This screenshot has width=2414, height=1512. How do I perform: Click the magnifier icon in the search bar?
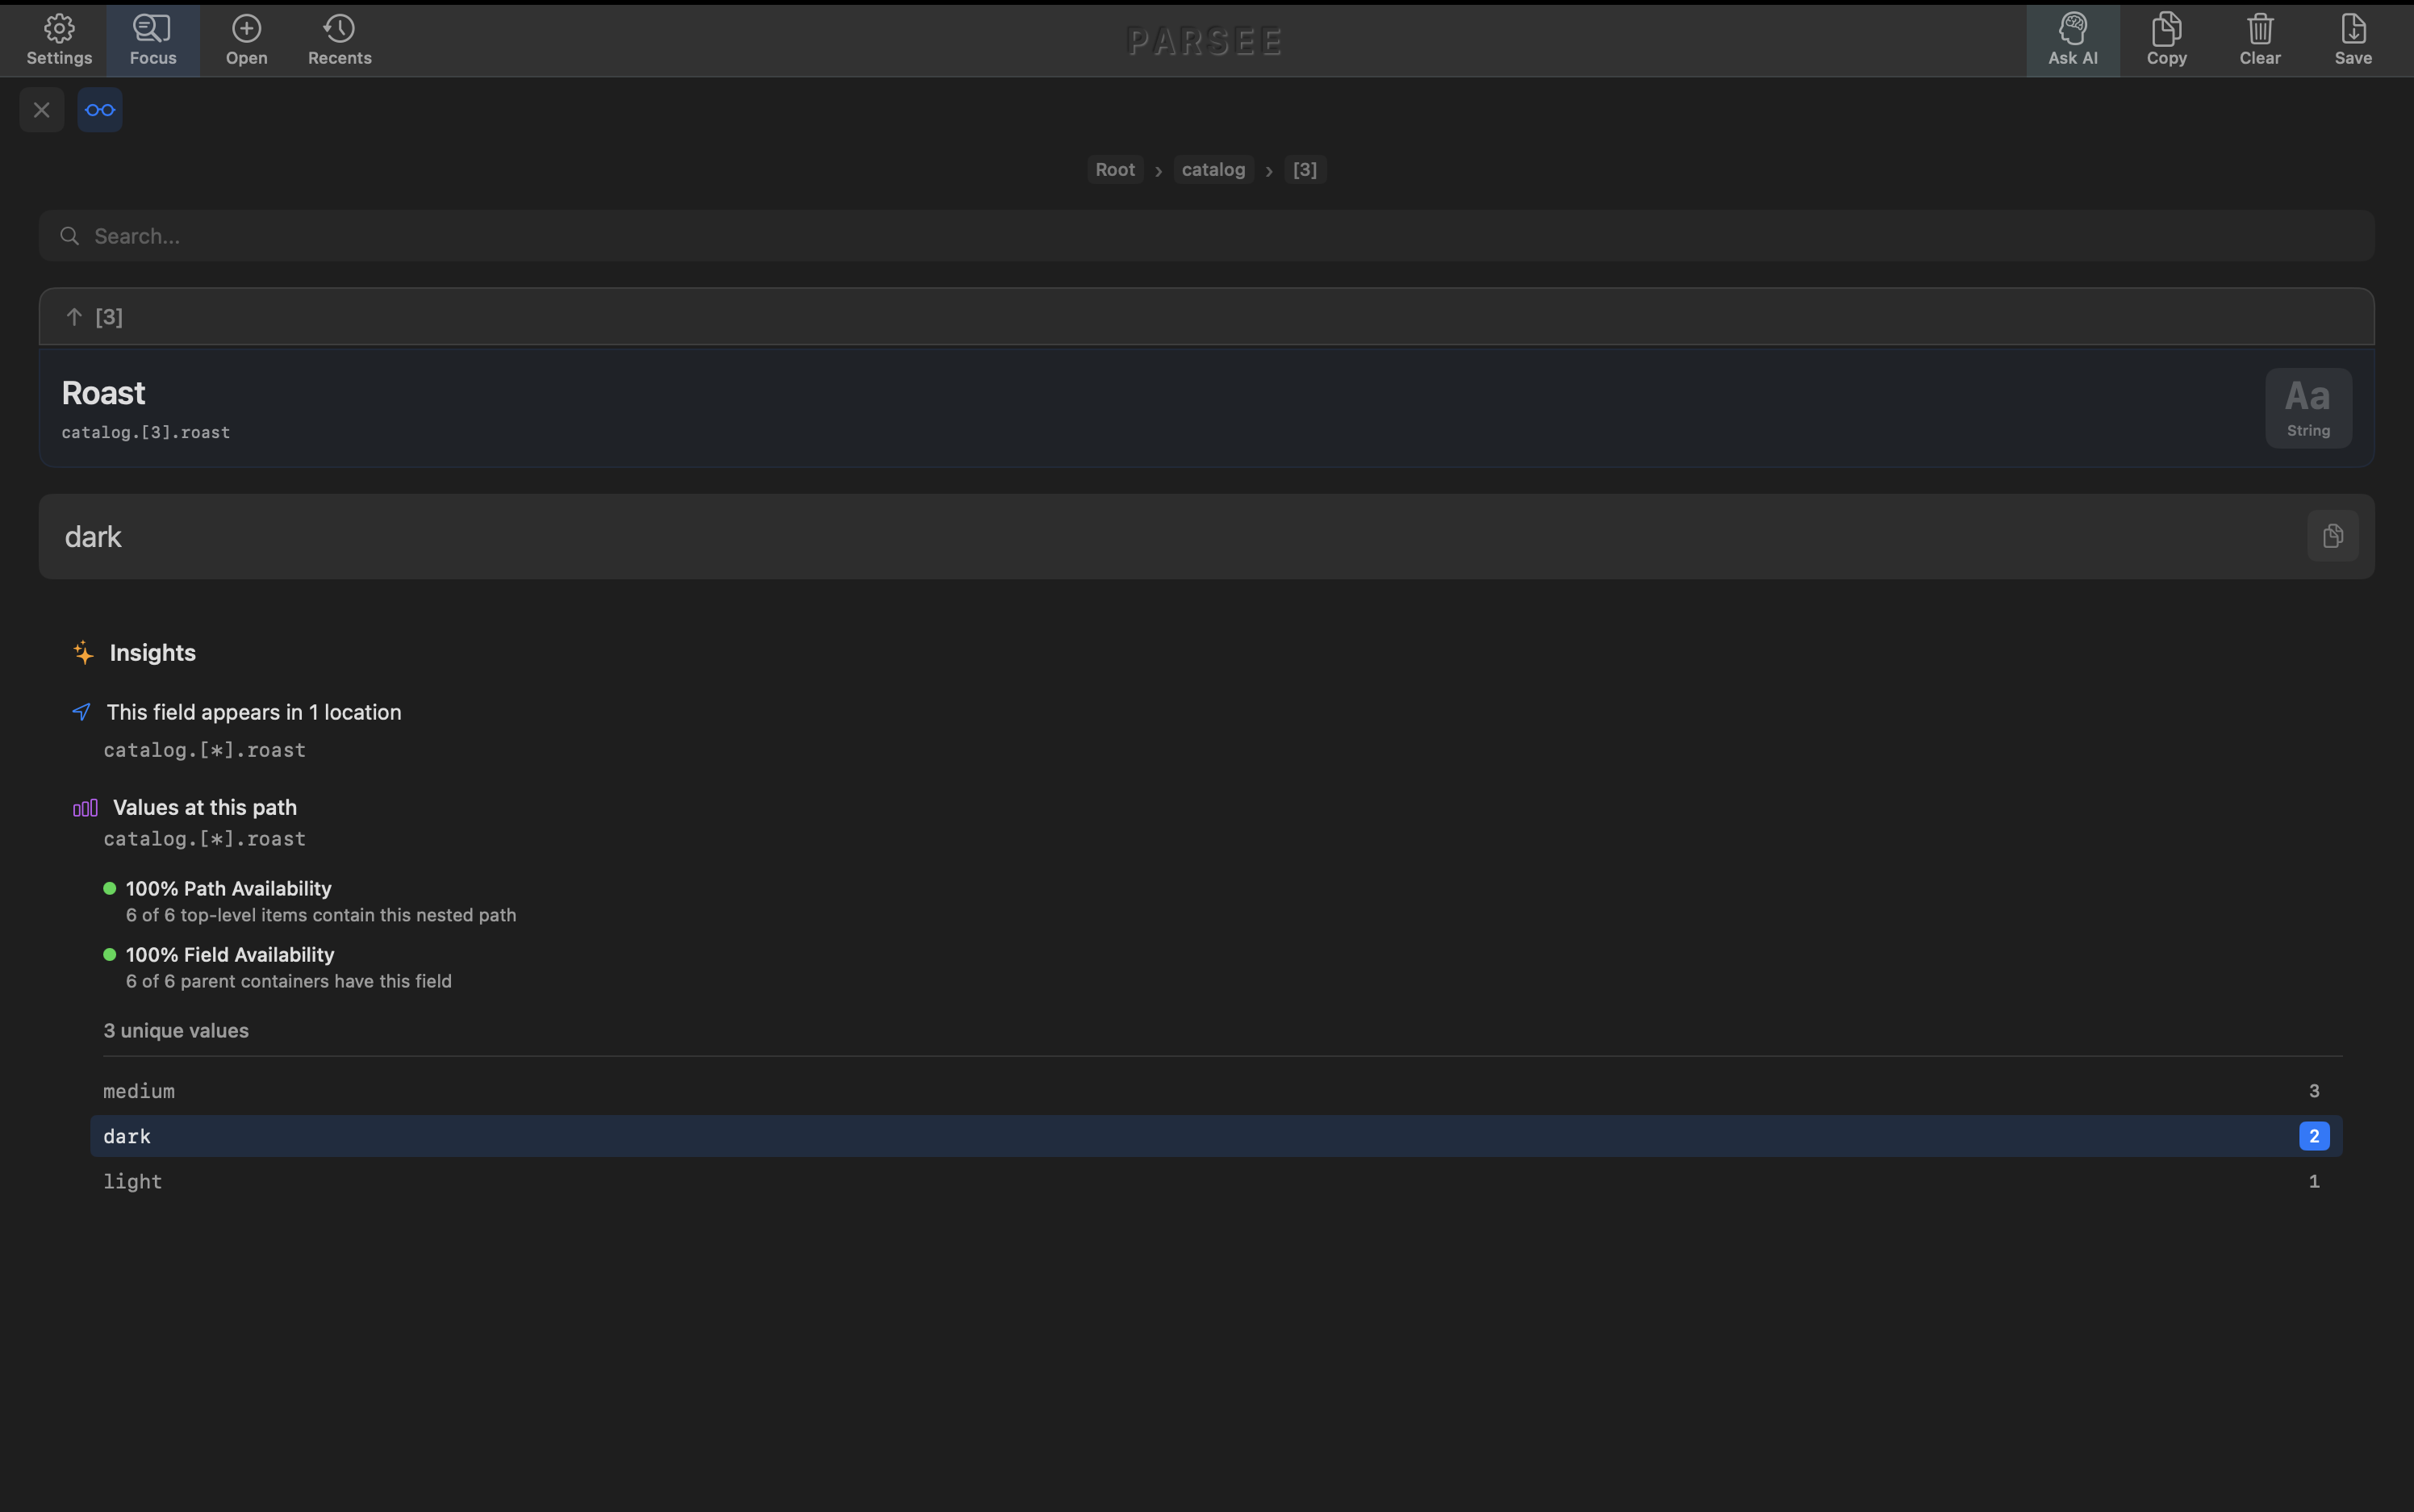(69, 236)
